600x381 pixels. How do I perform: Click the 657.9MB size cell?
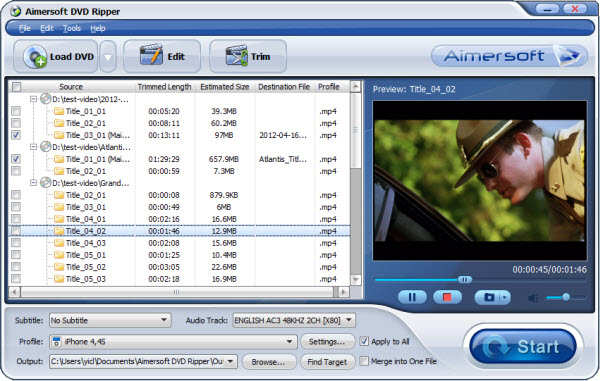point(224,159)
